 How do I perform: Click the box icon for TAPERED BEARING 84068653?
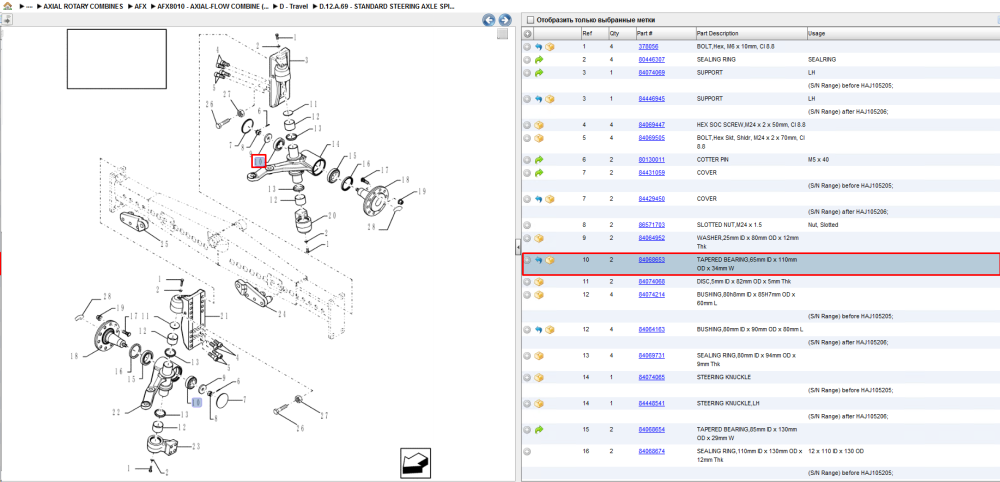click(550, 260)
